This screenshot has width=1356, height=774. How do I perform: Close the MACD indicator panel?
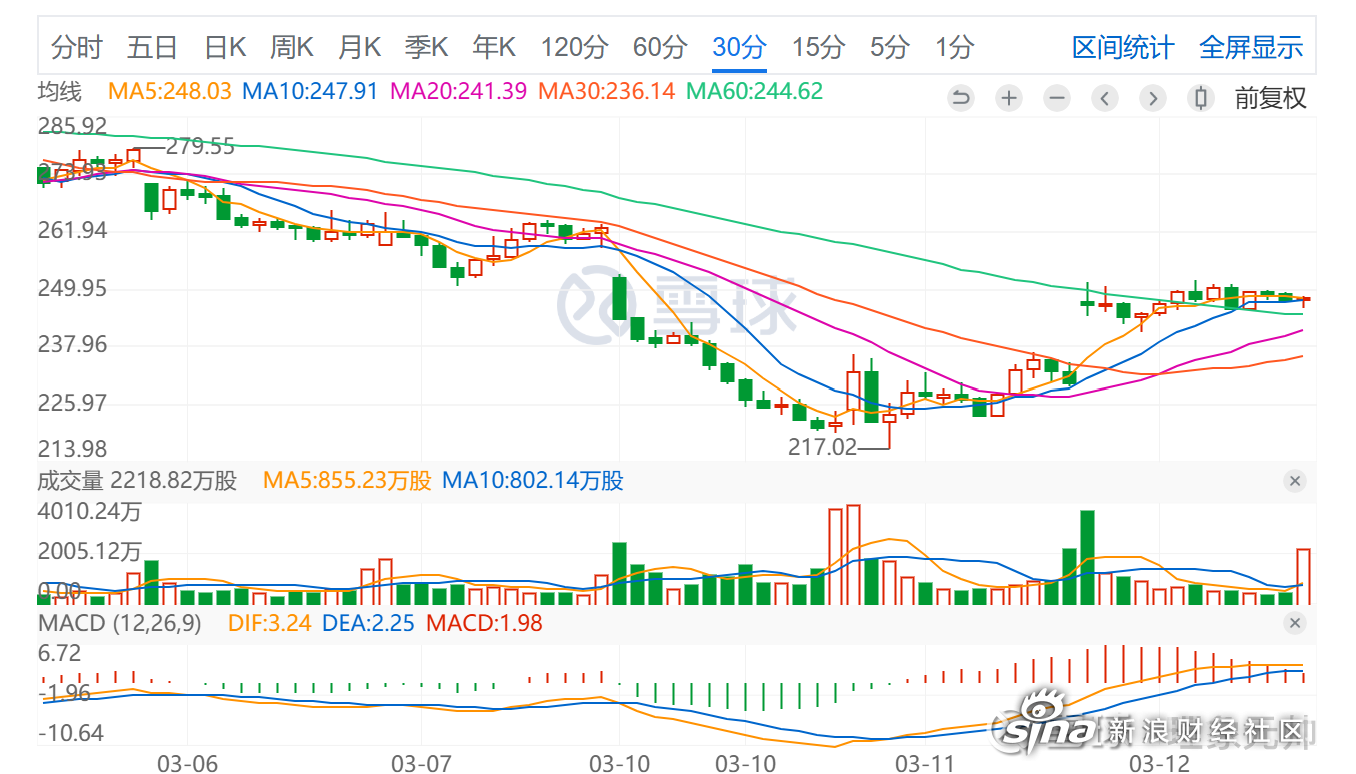pos(1295,624)
